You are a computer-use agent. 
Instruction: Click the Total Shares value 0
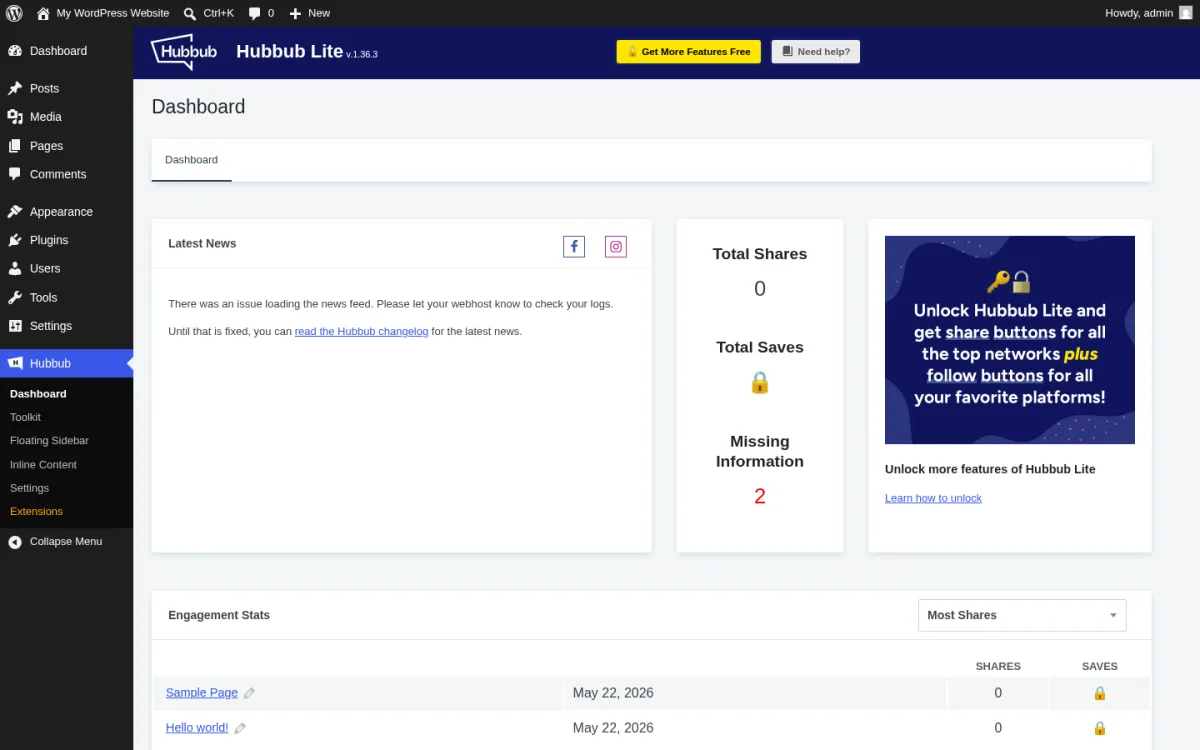coord(760,289)
